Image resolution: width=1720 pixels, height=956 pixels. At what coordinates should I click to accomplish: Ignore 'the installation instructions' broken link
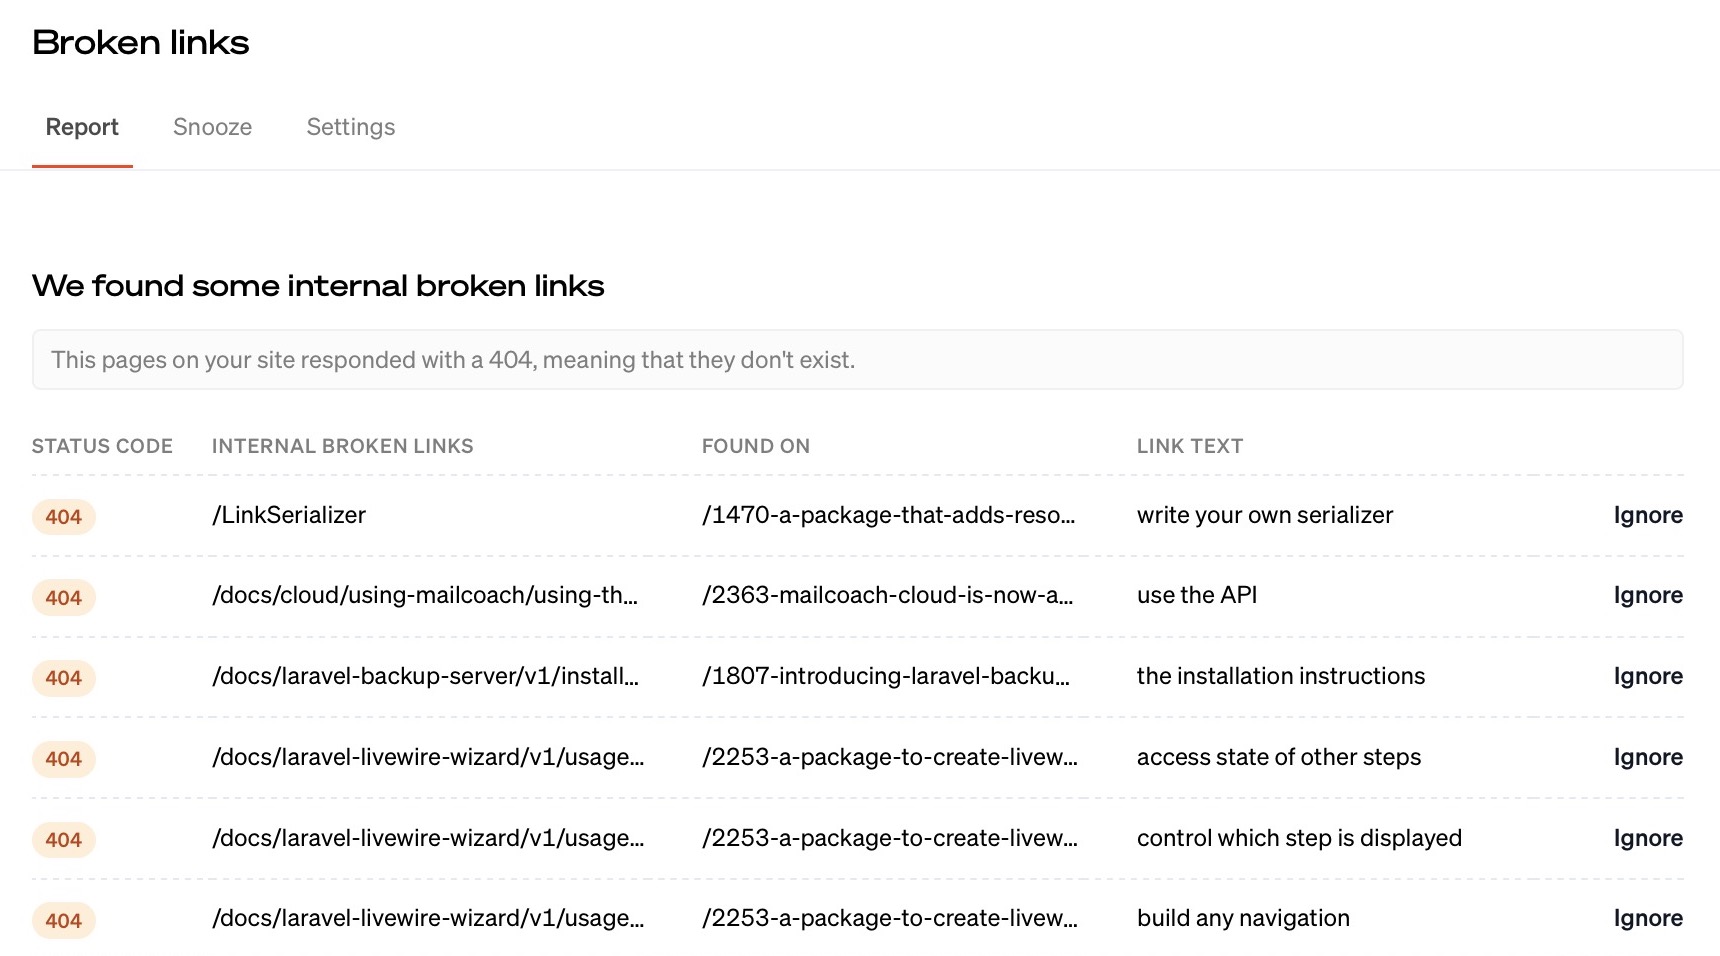(x=1648, y=676)
